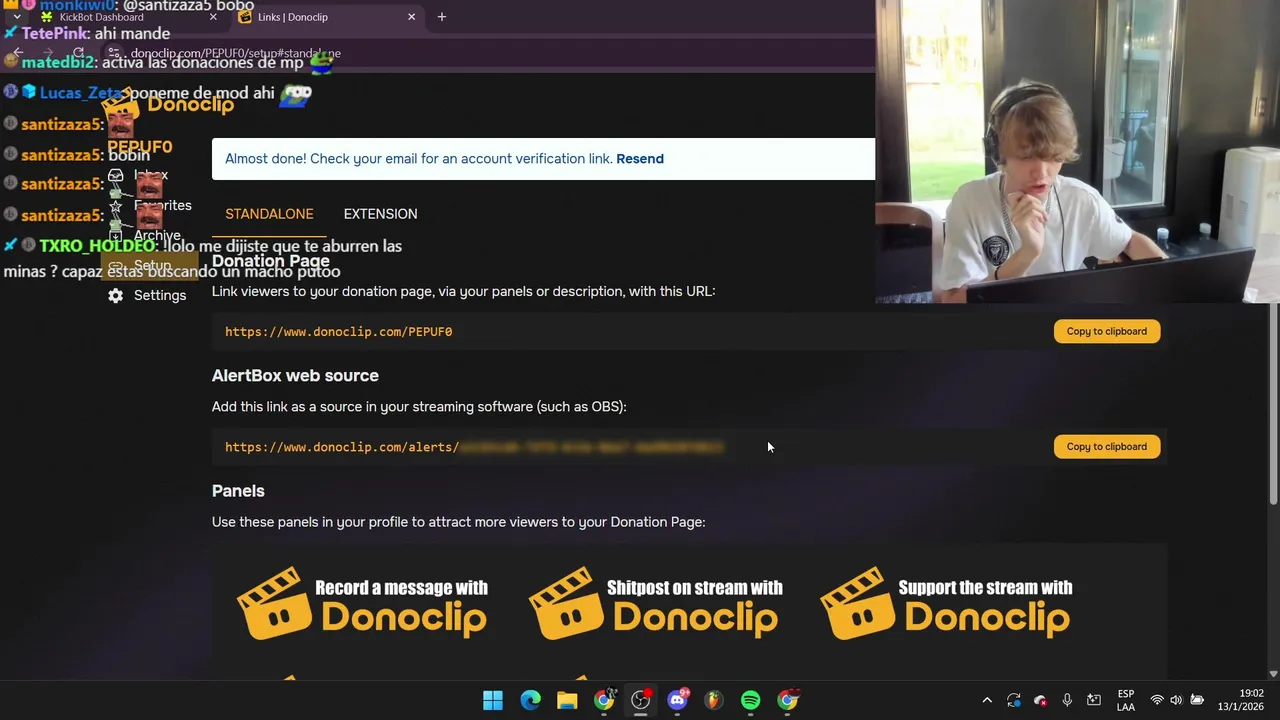Viewport: 1280px width, 720px height.
Task: Select the 'Record a message with Donoclip' panel
Action: (x=362, y=603)
